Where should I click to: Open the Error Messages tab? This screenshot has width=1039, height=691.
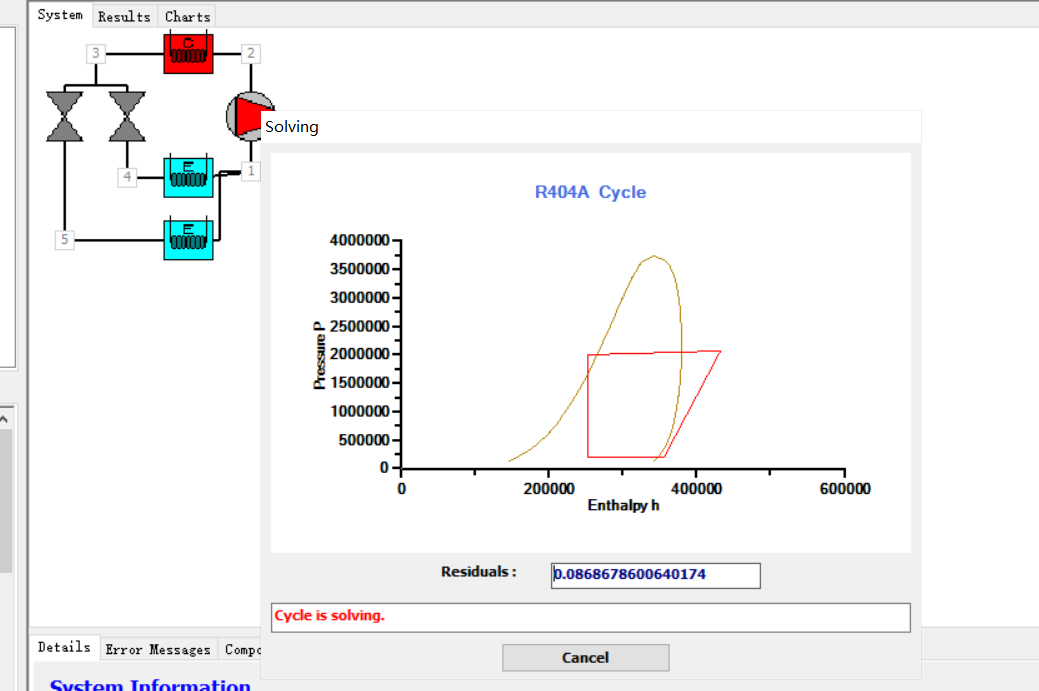158,649
